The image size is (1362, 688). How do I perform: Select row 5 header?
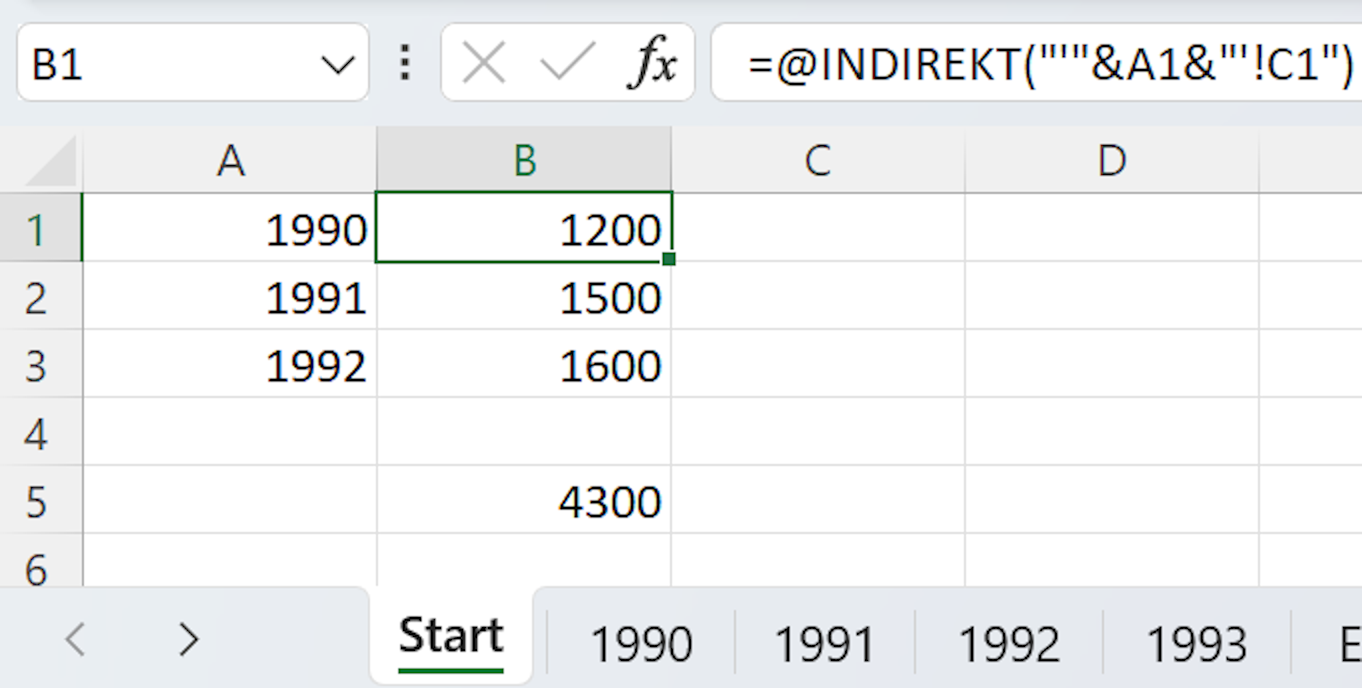pyautogui.click(x=40, y=501)
